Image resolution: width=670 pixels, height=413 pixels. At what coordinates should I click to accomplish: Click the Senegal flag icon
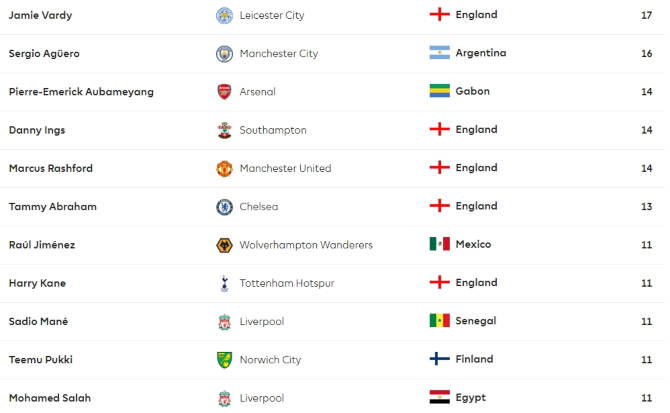440,320
